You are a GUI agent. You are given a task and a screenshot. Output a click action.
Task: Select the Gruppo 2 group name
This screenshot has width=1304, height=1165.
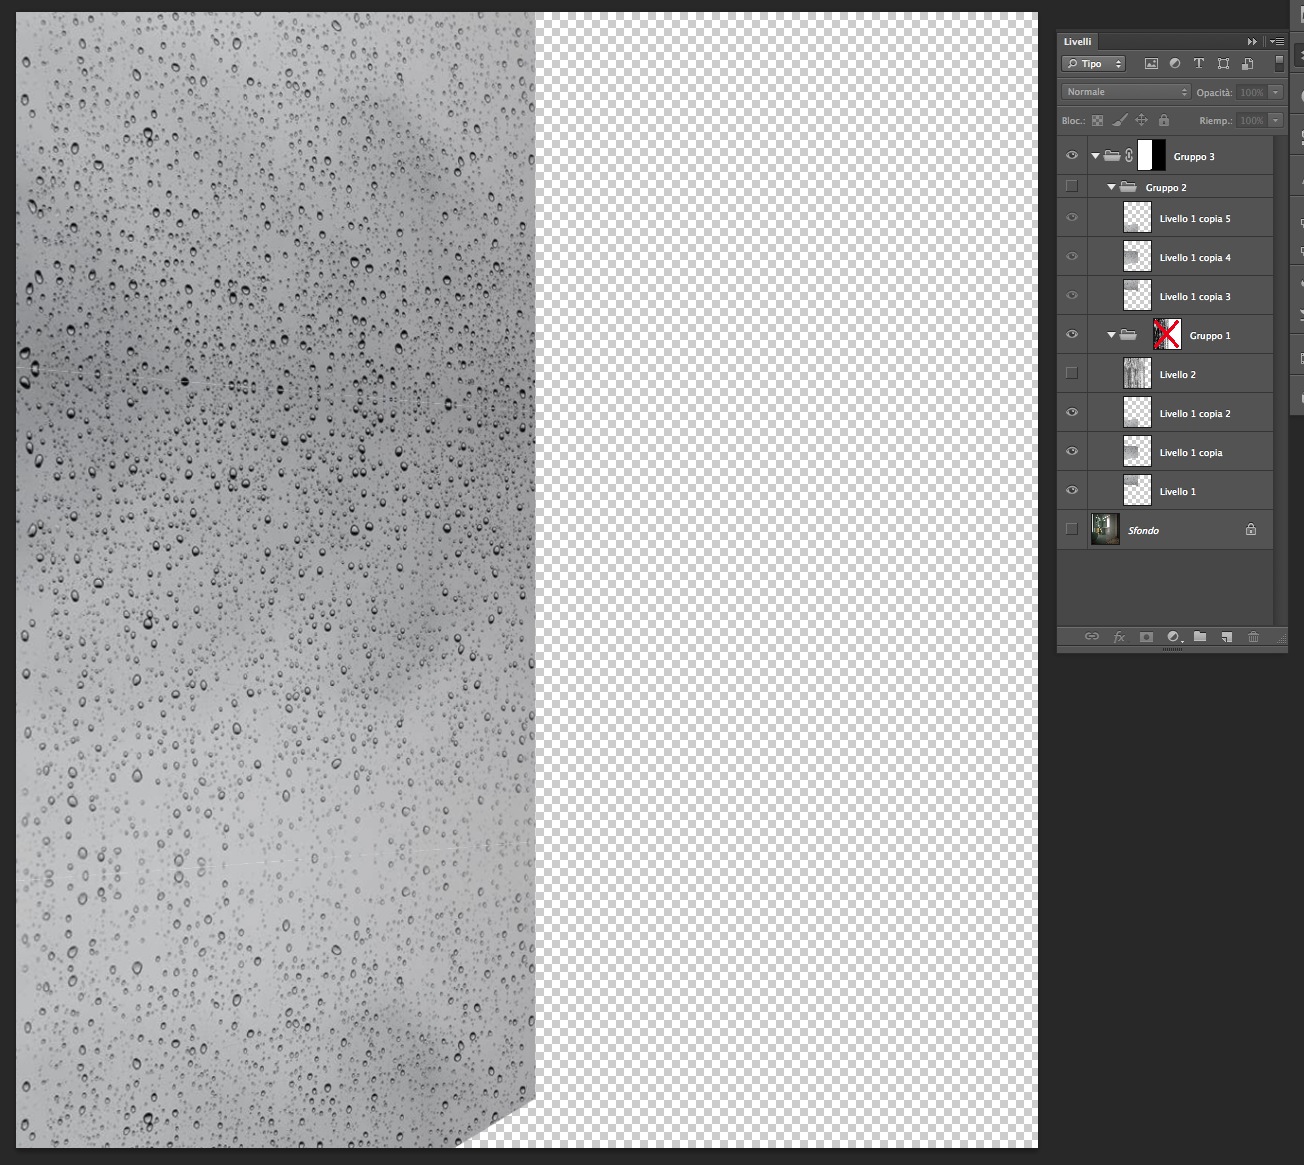click(x=1166, y=188)
